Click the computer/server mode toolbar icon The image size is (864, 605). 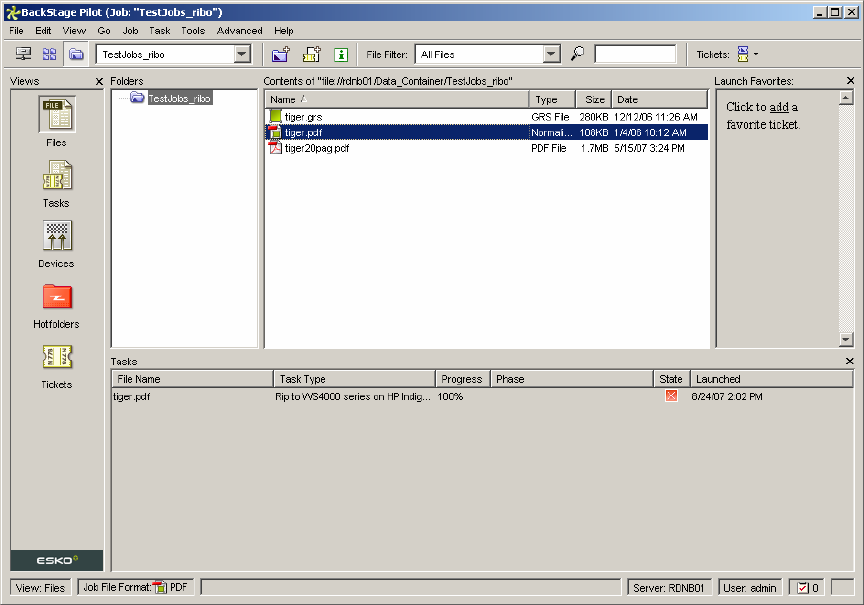[23, 54]
